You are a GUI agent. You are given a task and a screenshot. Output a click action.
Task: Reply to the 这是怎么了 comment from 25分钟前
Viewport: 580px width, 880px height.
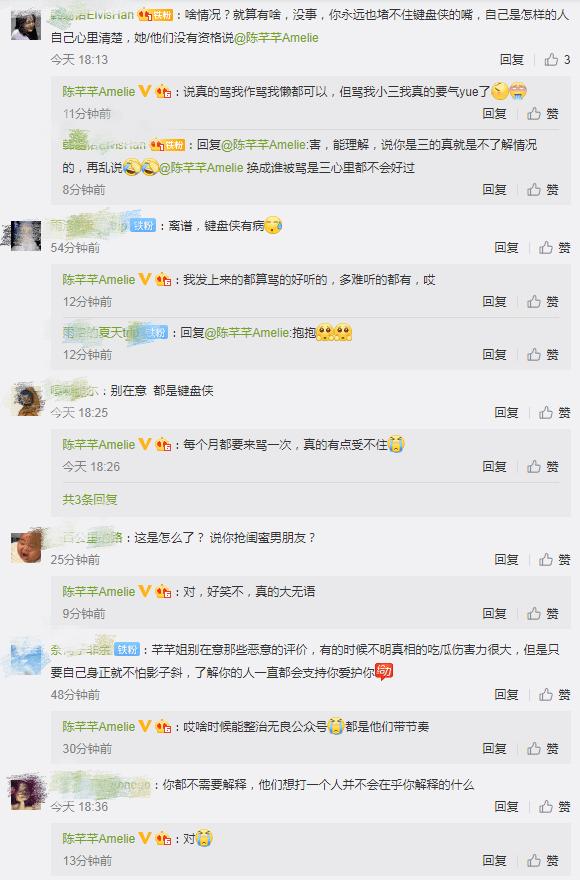(506, 560)
